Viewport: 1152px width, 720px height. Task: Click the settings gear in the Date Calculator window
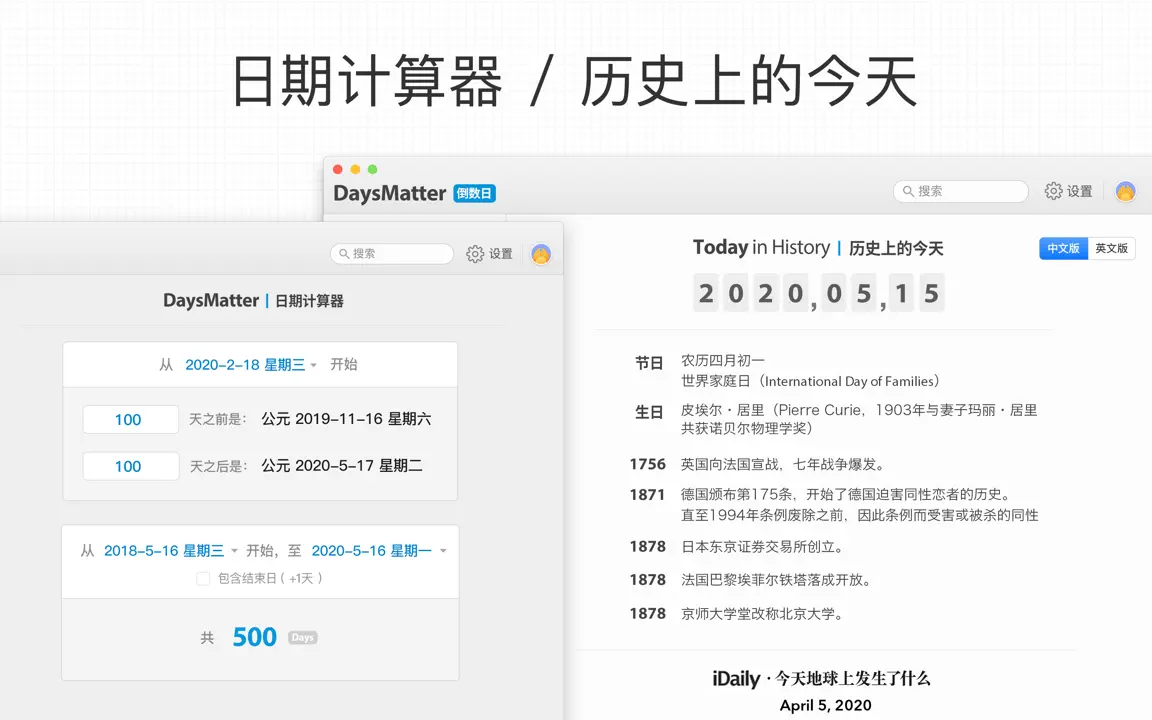pyautogui.click(x=475, y=254)
